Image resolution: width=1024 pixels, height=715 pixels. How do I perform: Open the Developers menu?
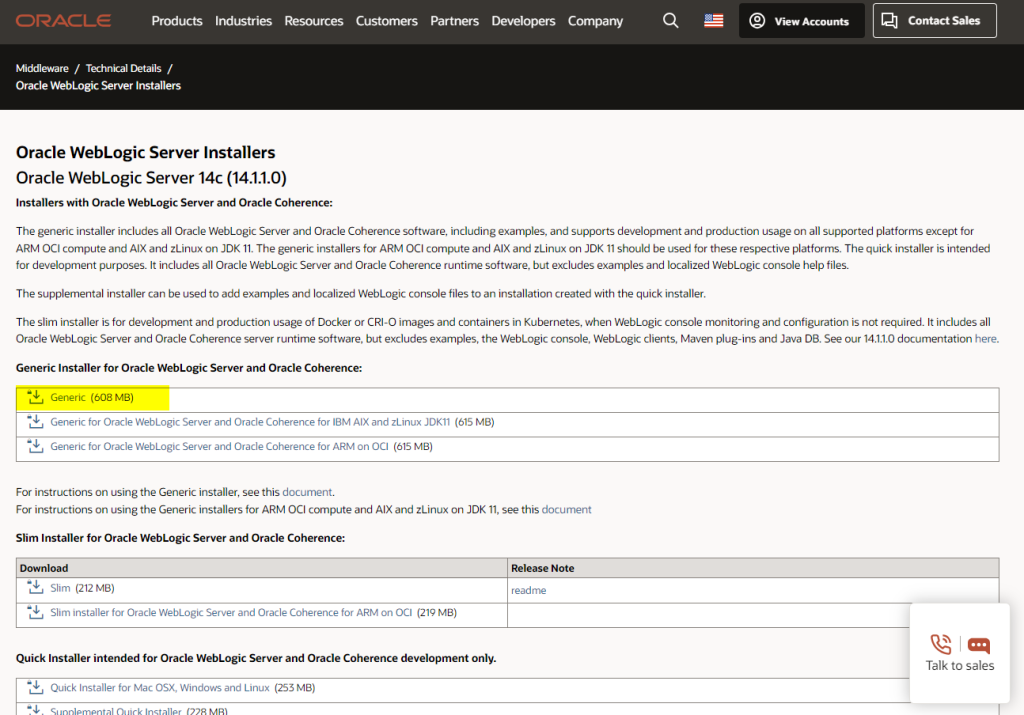point(523,20)
